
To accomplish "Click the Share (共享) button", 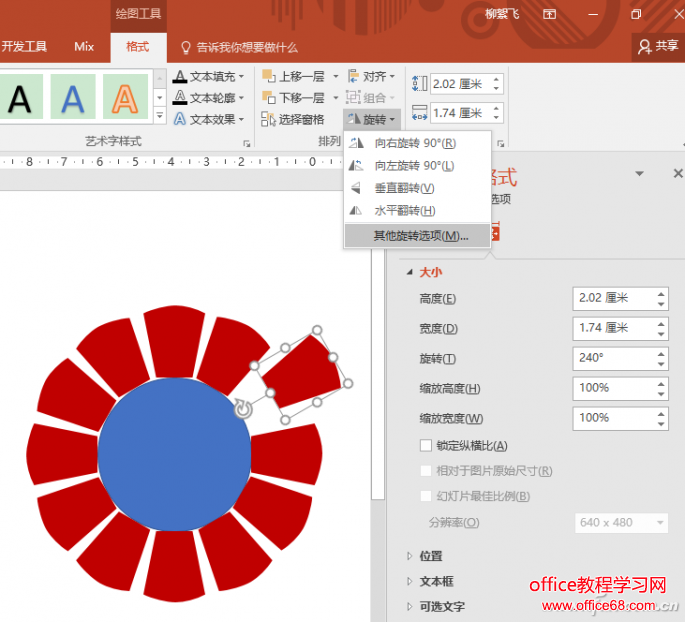I will click(658, 46).
